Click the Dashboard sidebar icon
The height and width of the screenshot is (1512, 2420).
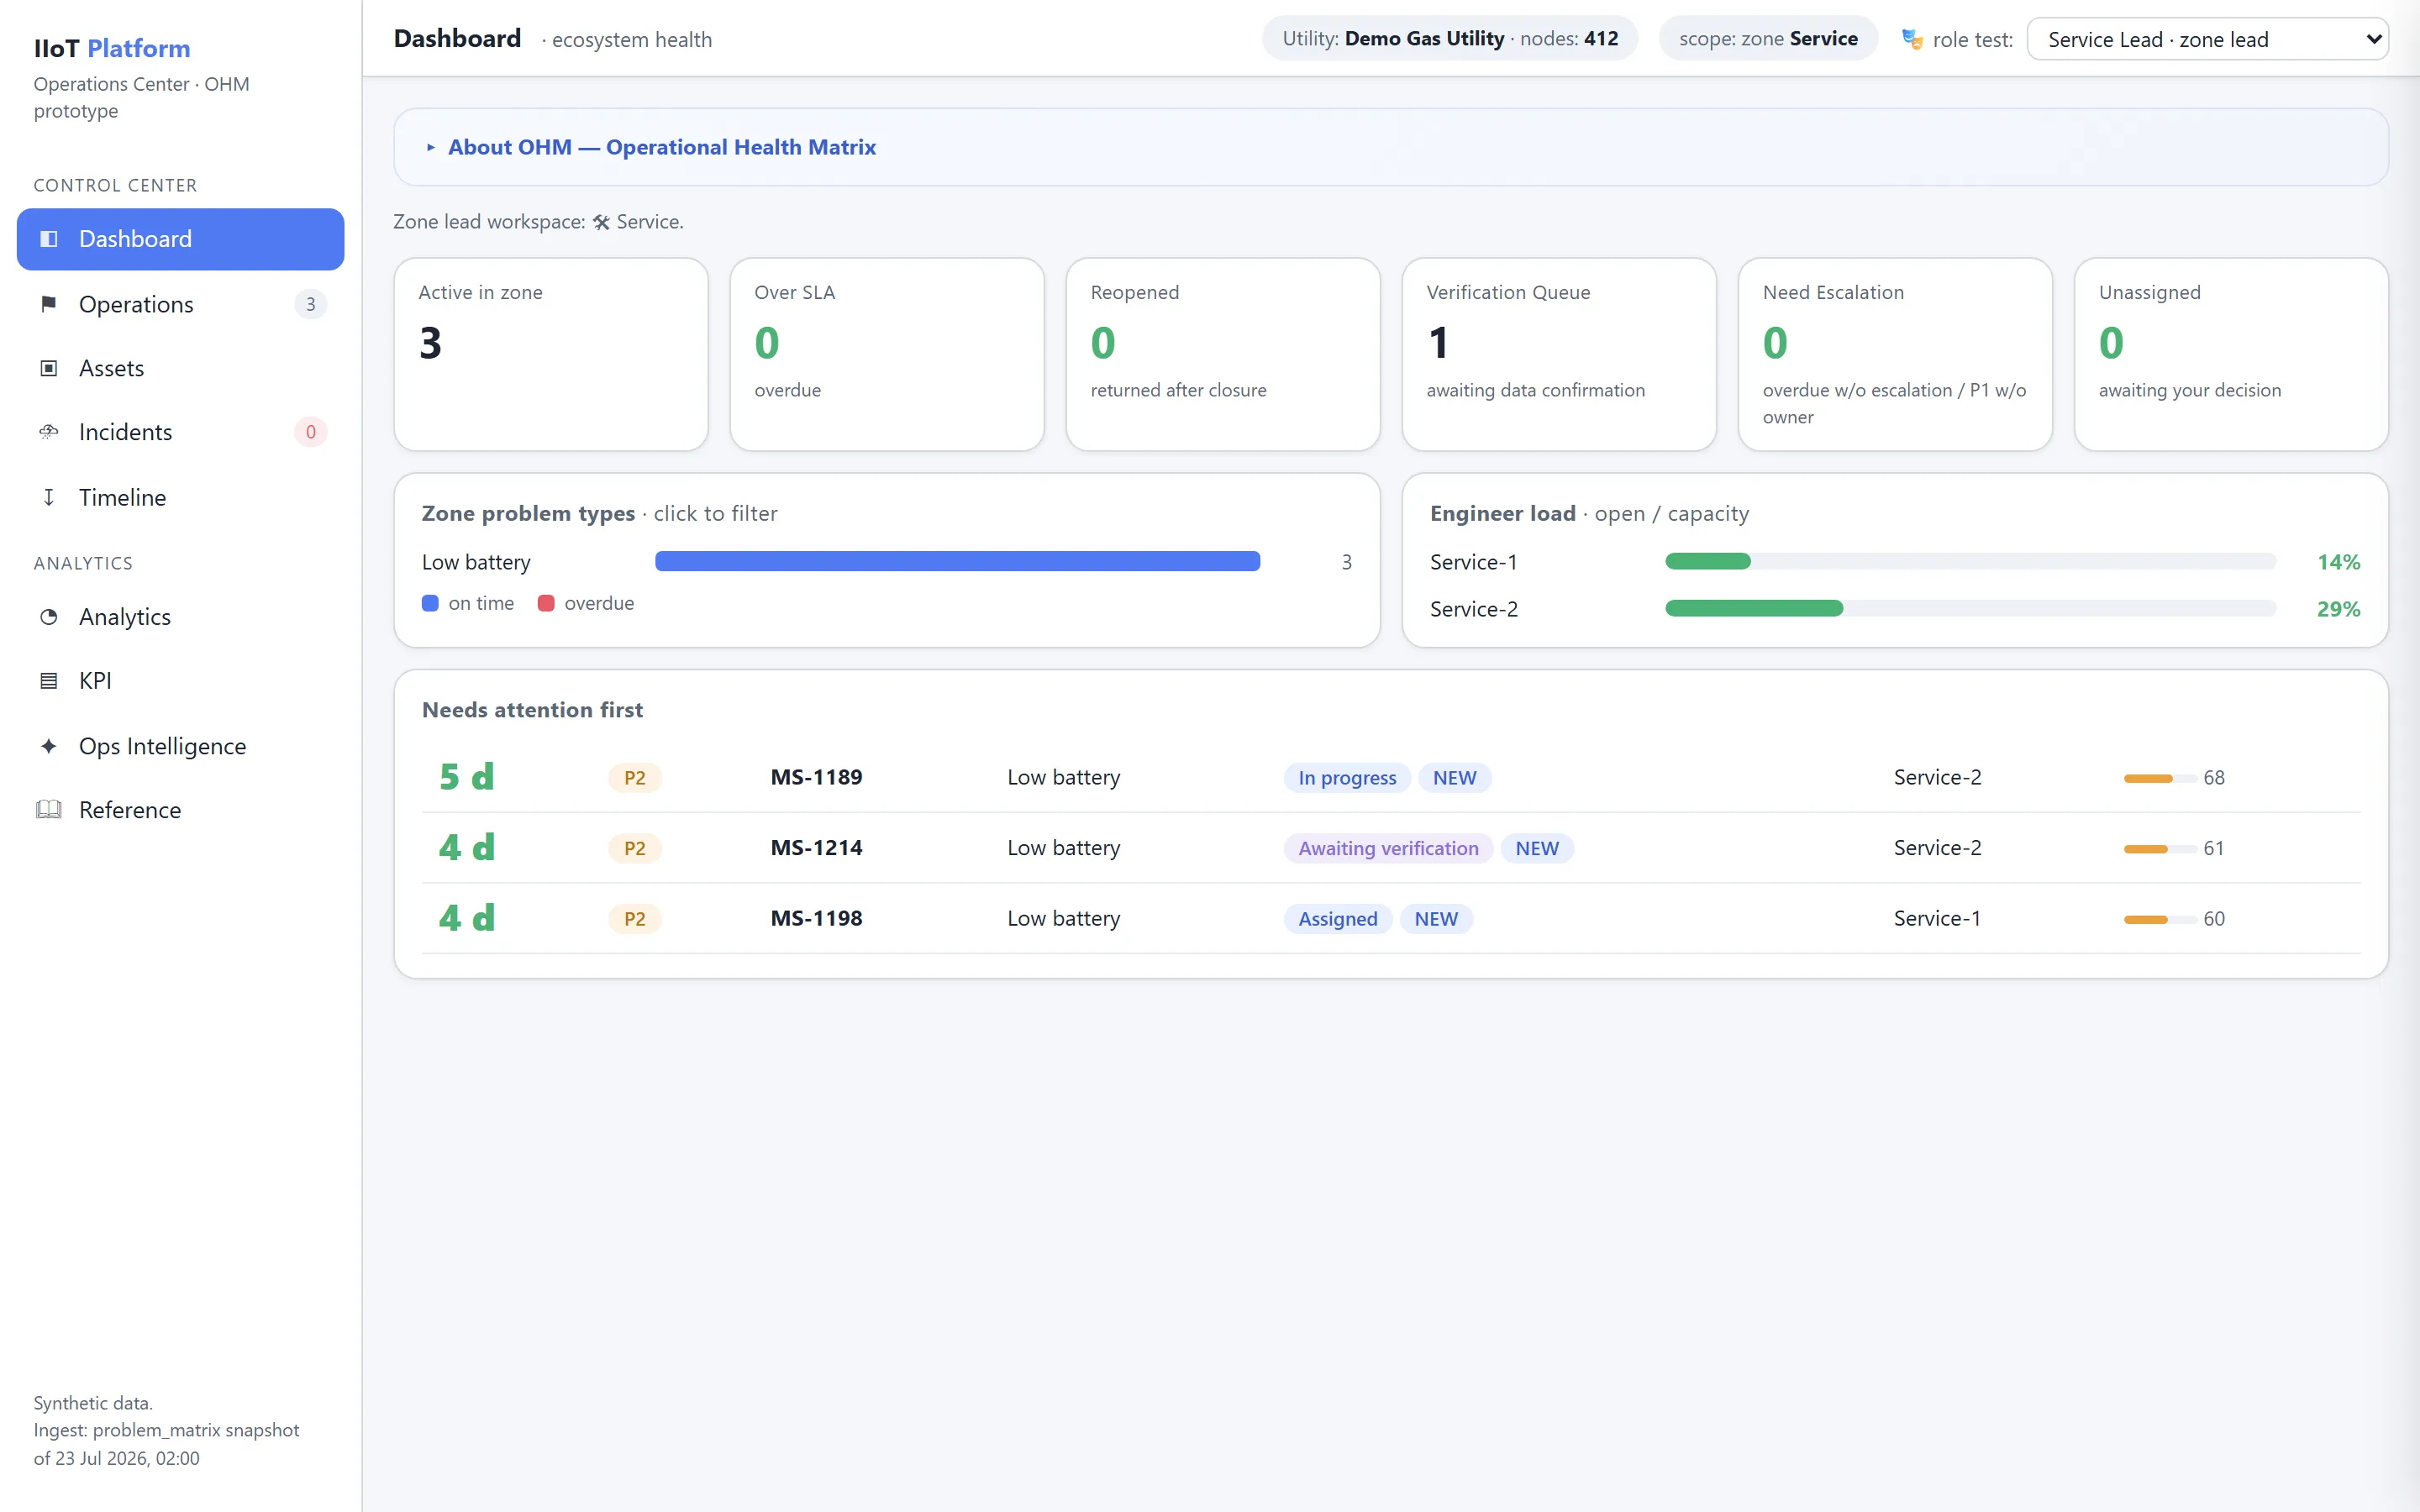point(48,239)
